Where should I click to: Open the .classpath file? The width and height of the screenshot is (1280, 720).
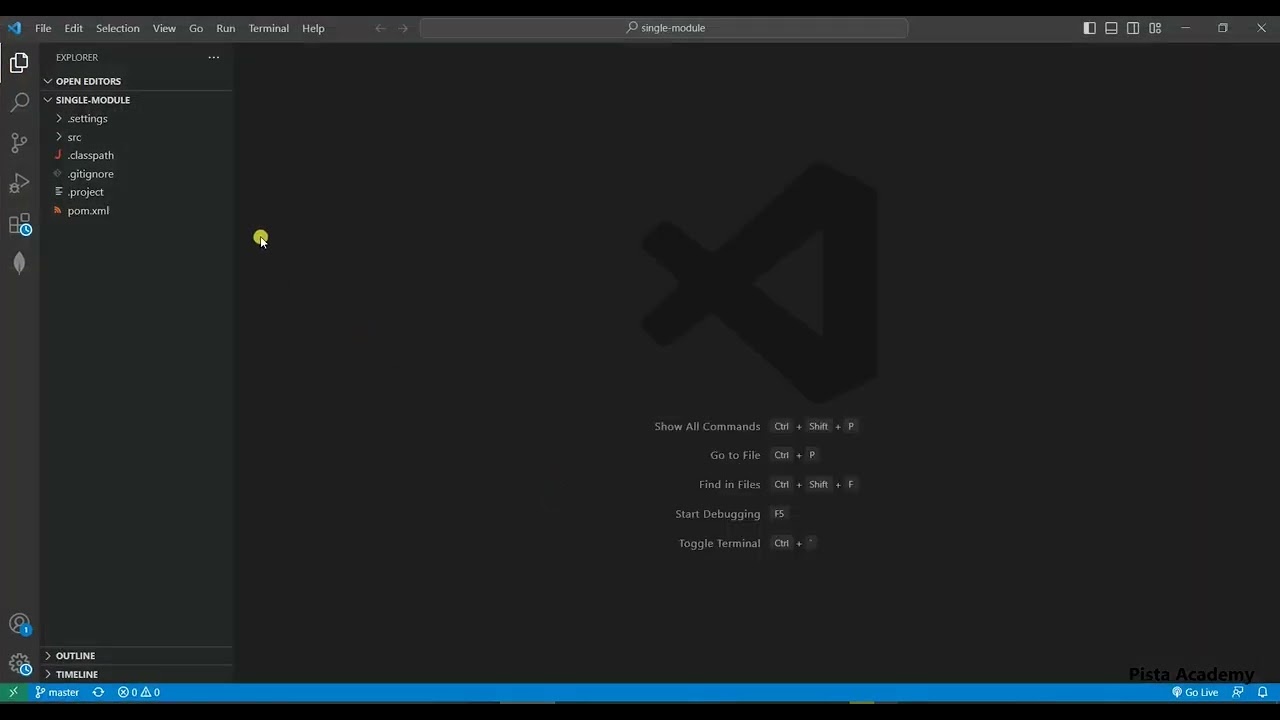[136, 155]
